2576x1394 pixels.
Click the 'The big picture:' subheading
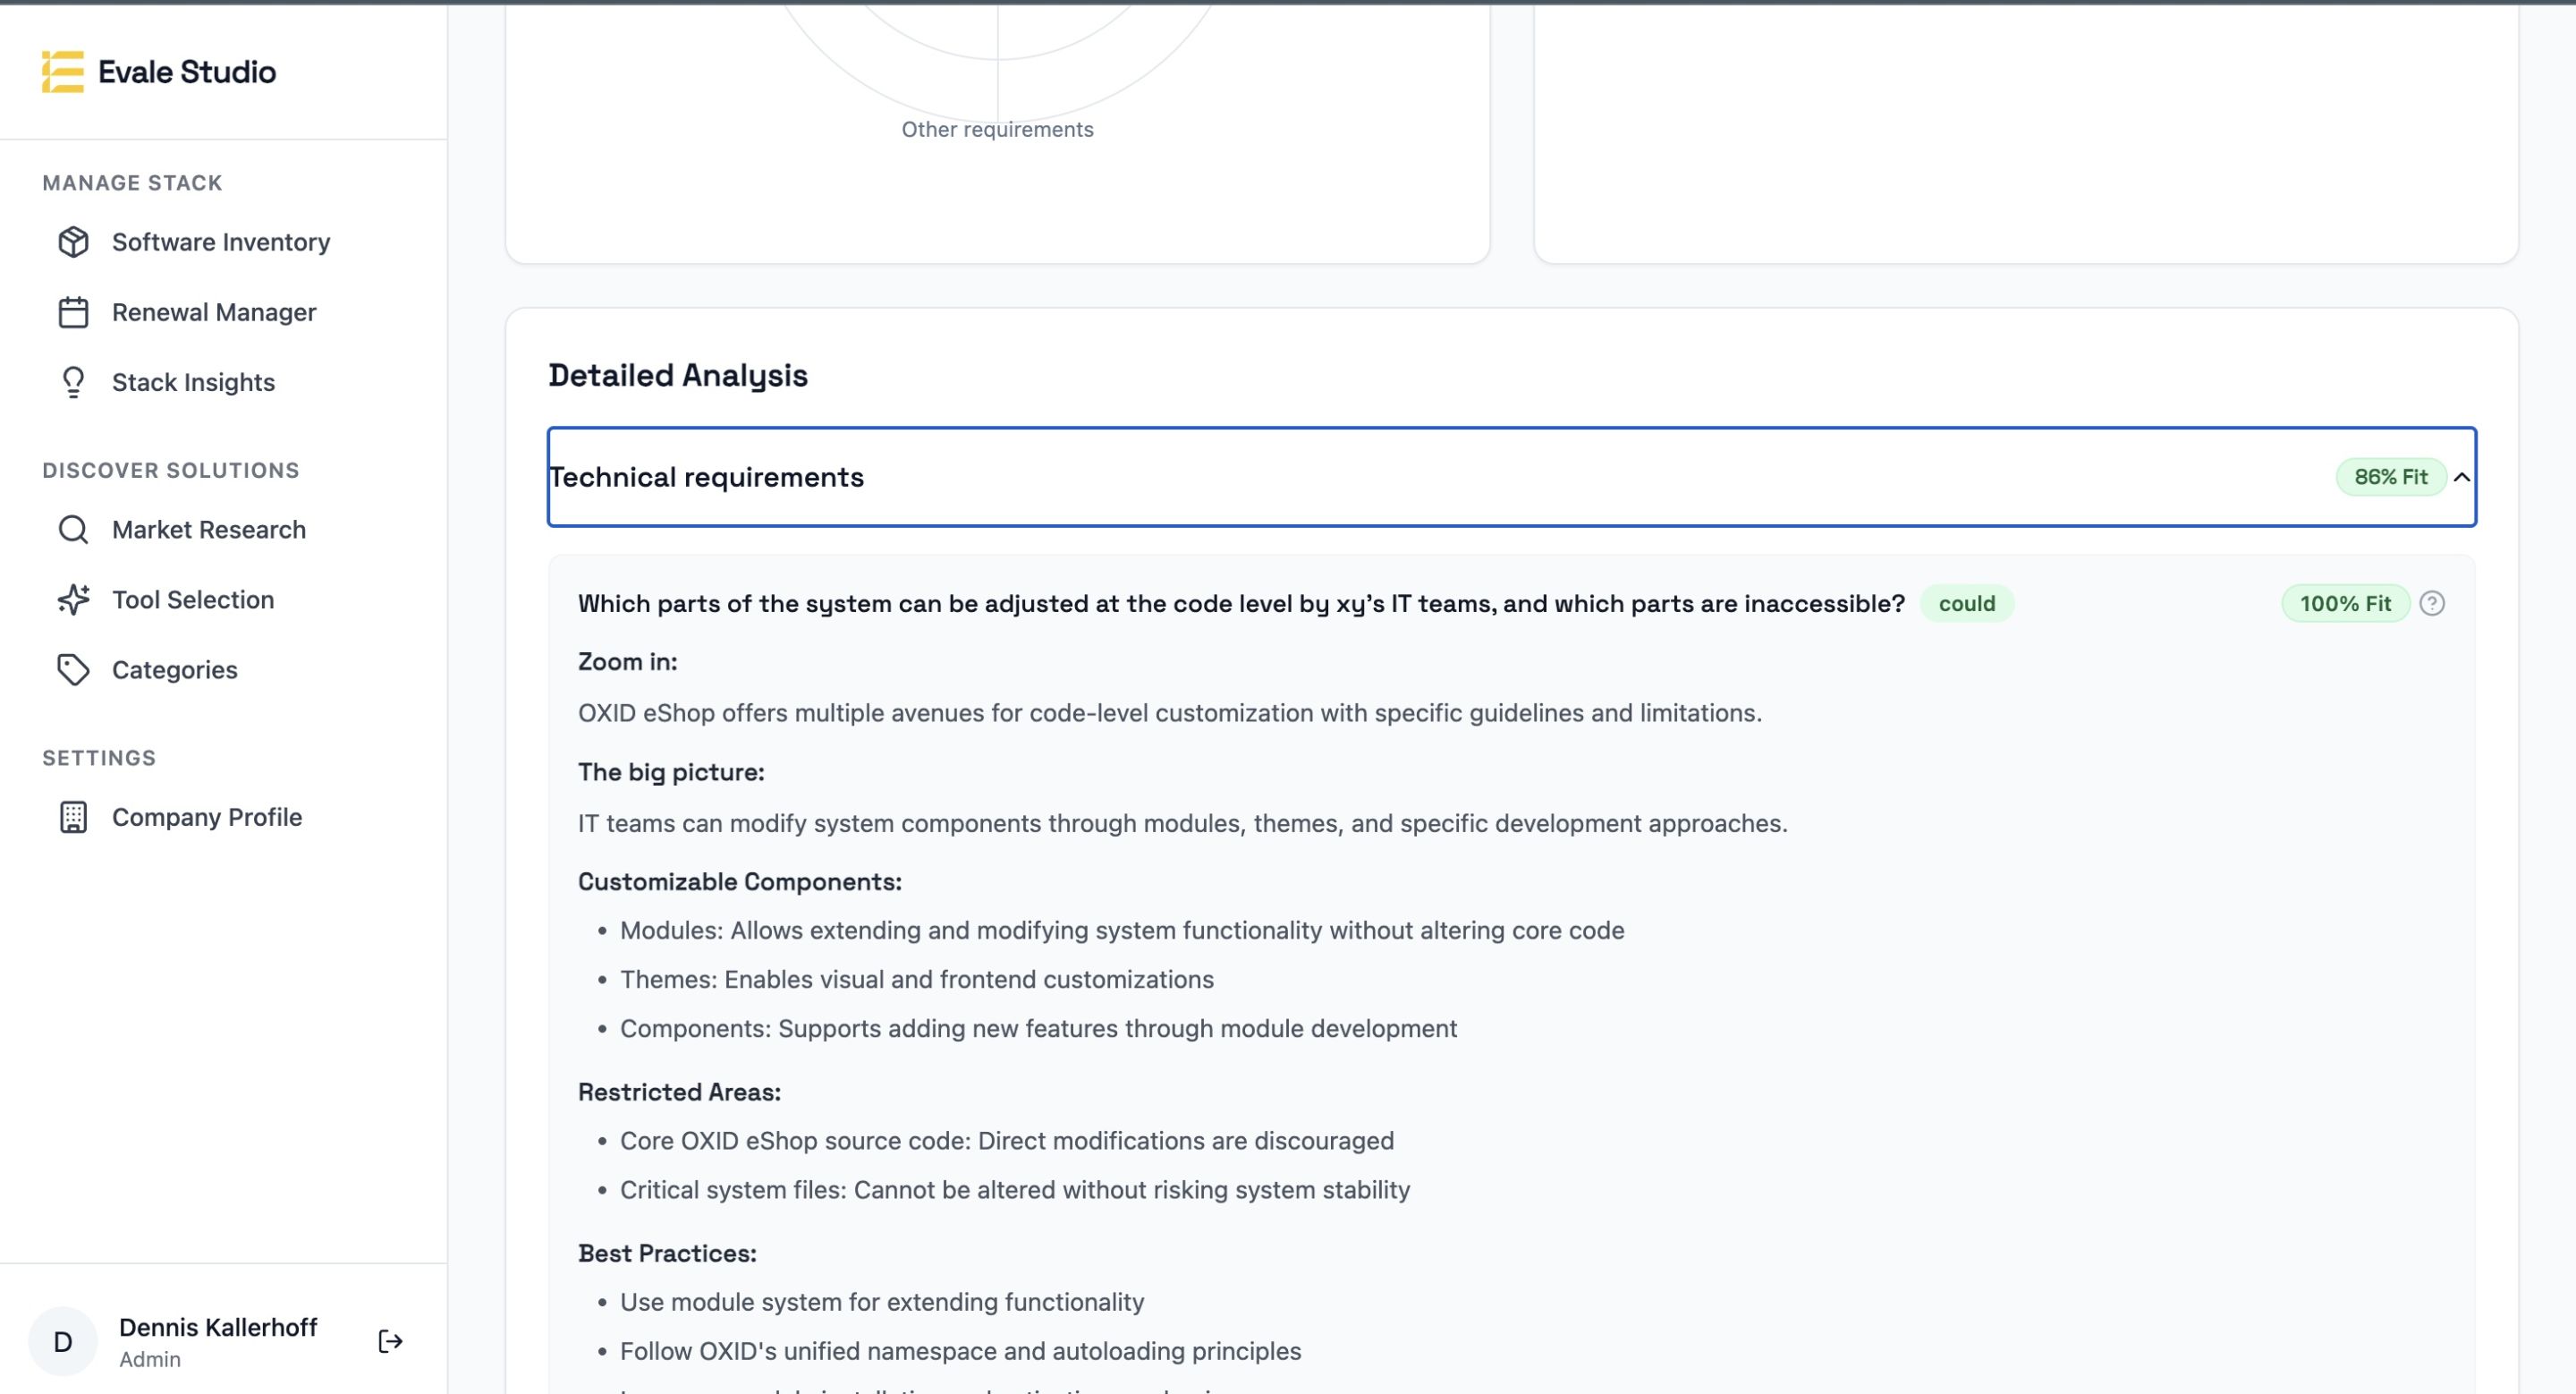coord(671,772)
